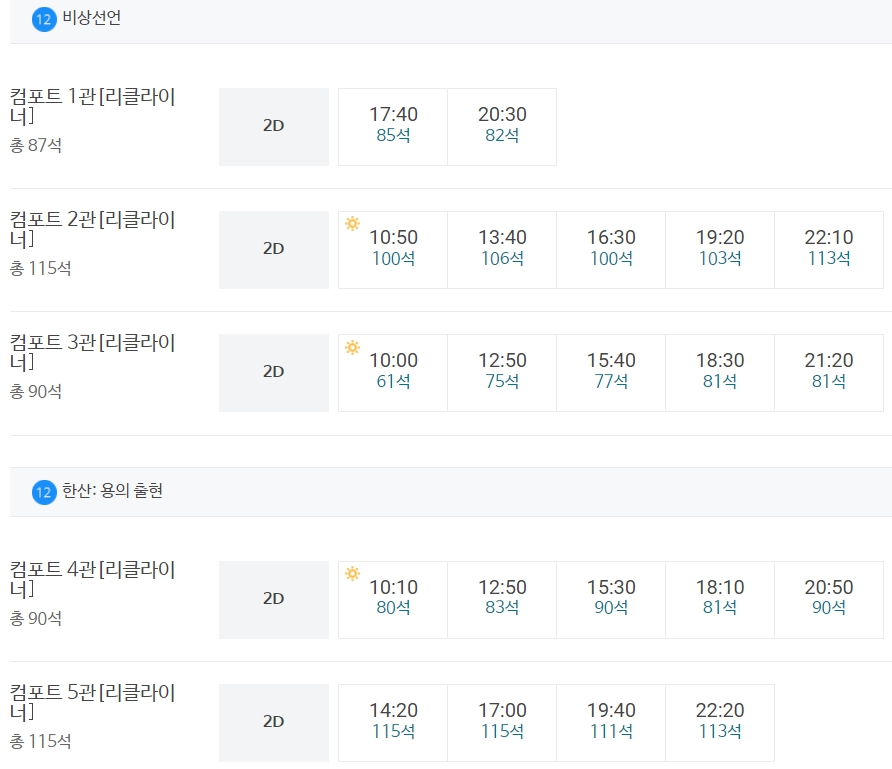Click the 2D indicator for 컴포트 5관
Screen dimensions: 892x769
[273, 723]
